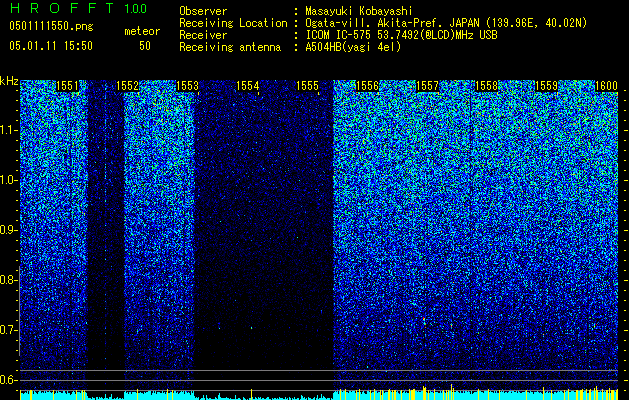Click the Receiving antenna label
Image resolution: width=629 pixels, height=400 pixels.
click(230, 47)
